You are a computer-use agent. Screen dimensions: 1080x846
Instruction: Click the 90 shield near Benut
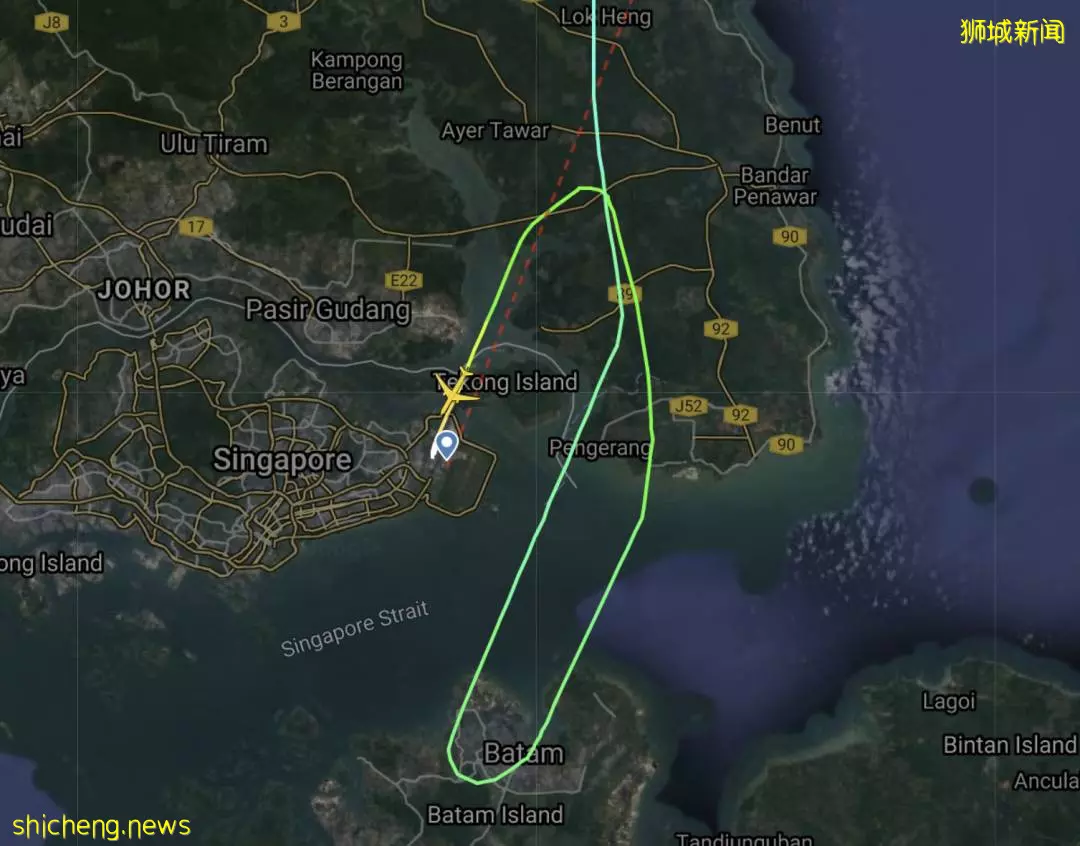click(x=789, y=237)
